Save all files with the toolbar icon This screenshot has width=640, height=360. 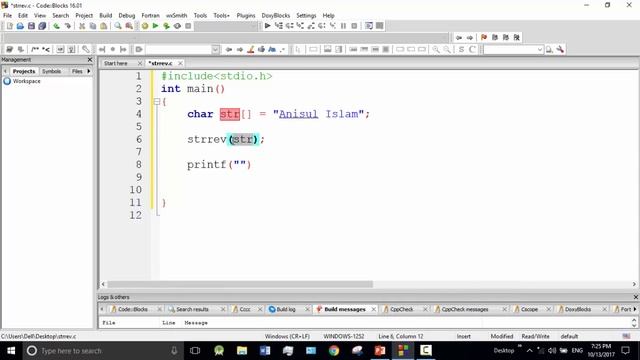[42, 26]
